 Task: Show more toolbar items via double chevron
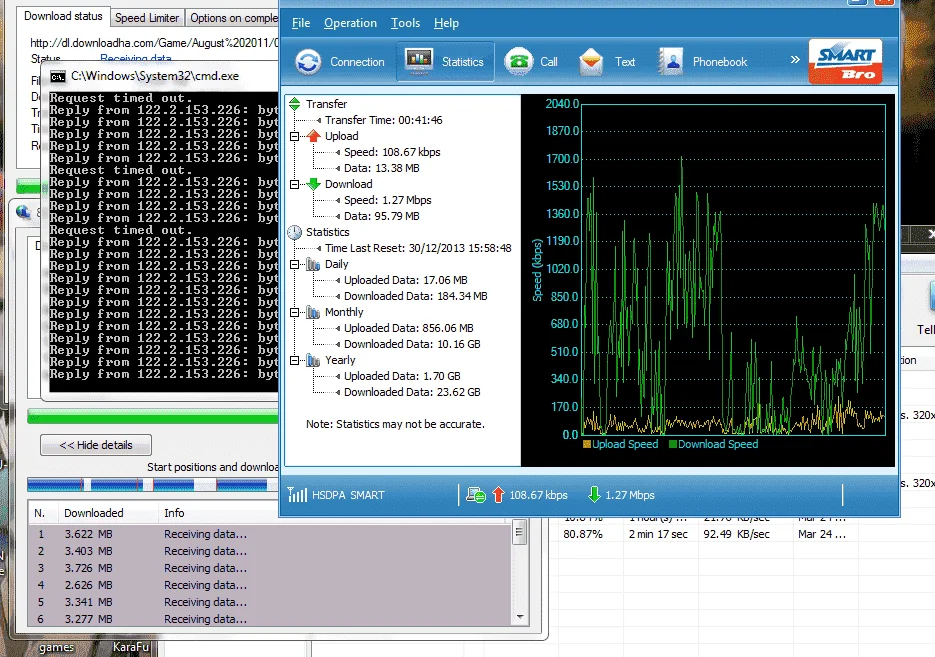(x=795, y=60)
